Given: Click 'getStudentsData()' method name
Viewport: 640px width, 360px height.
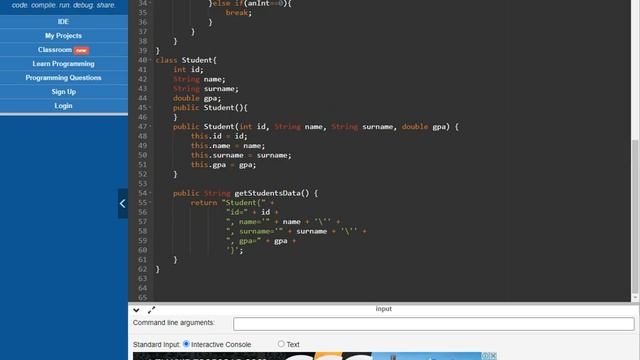Looking at the screenshot, I should [271, 193].
